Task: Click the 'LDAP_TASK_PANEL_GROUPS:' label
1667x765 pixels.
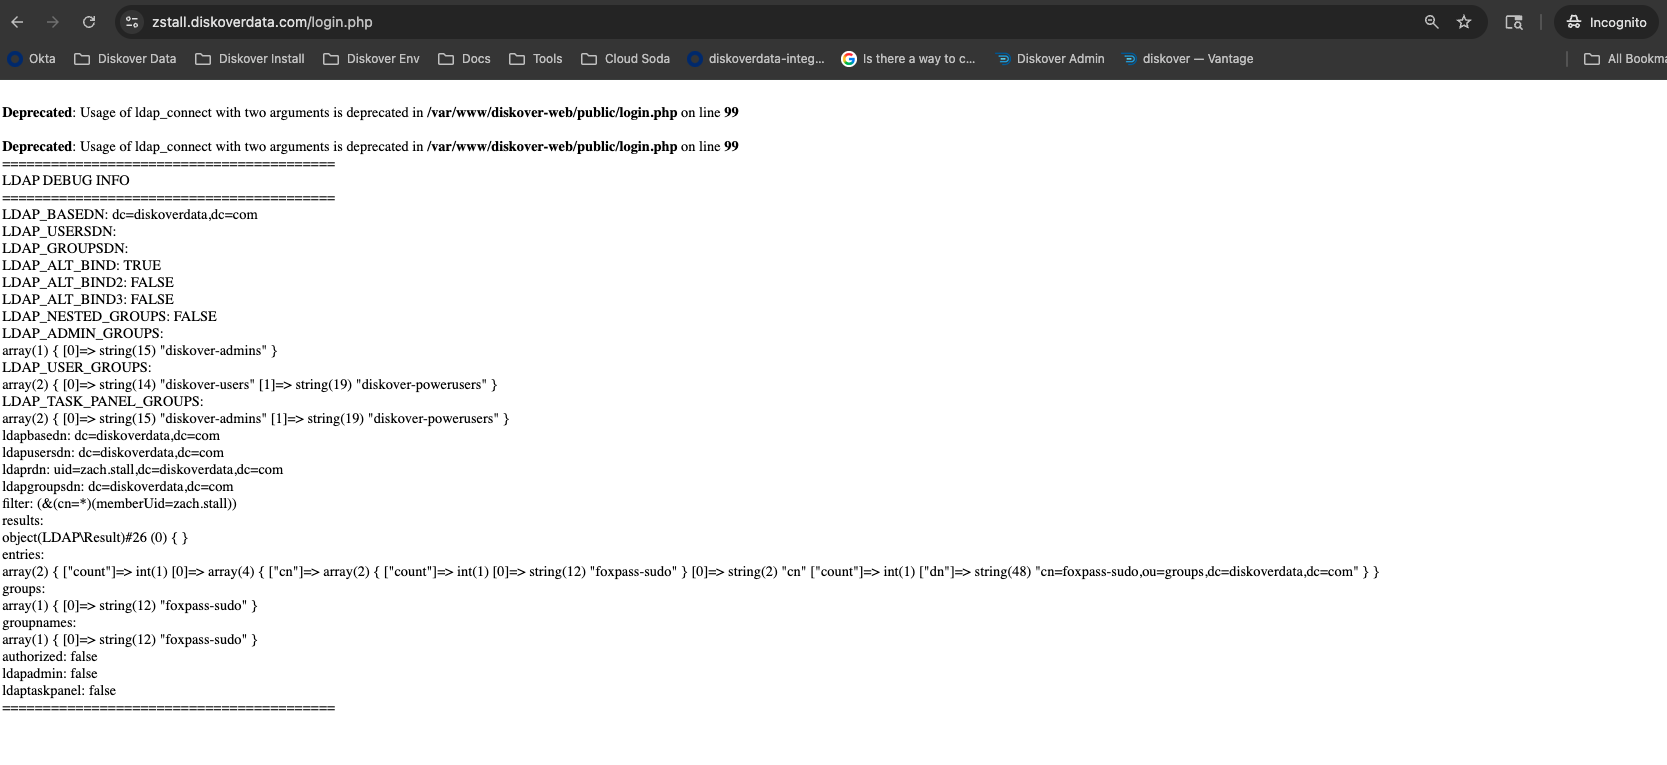Action: tap(102, 401)
